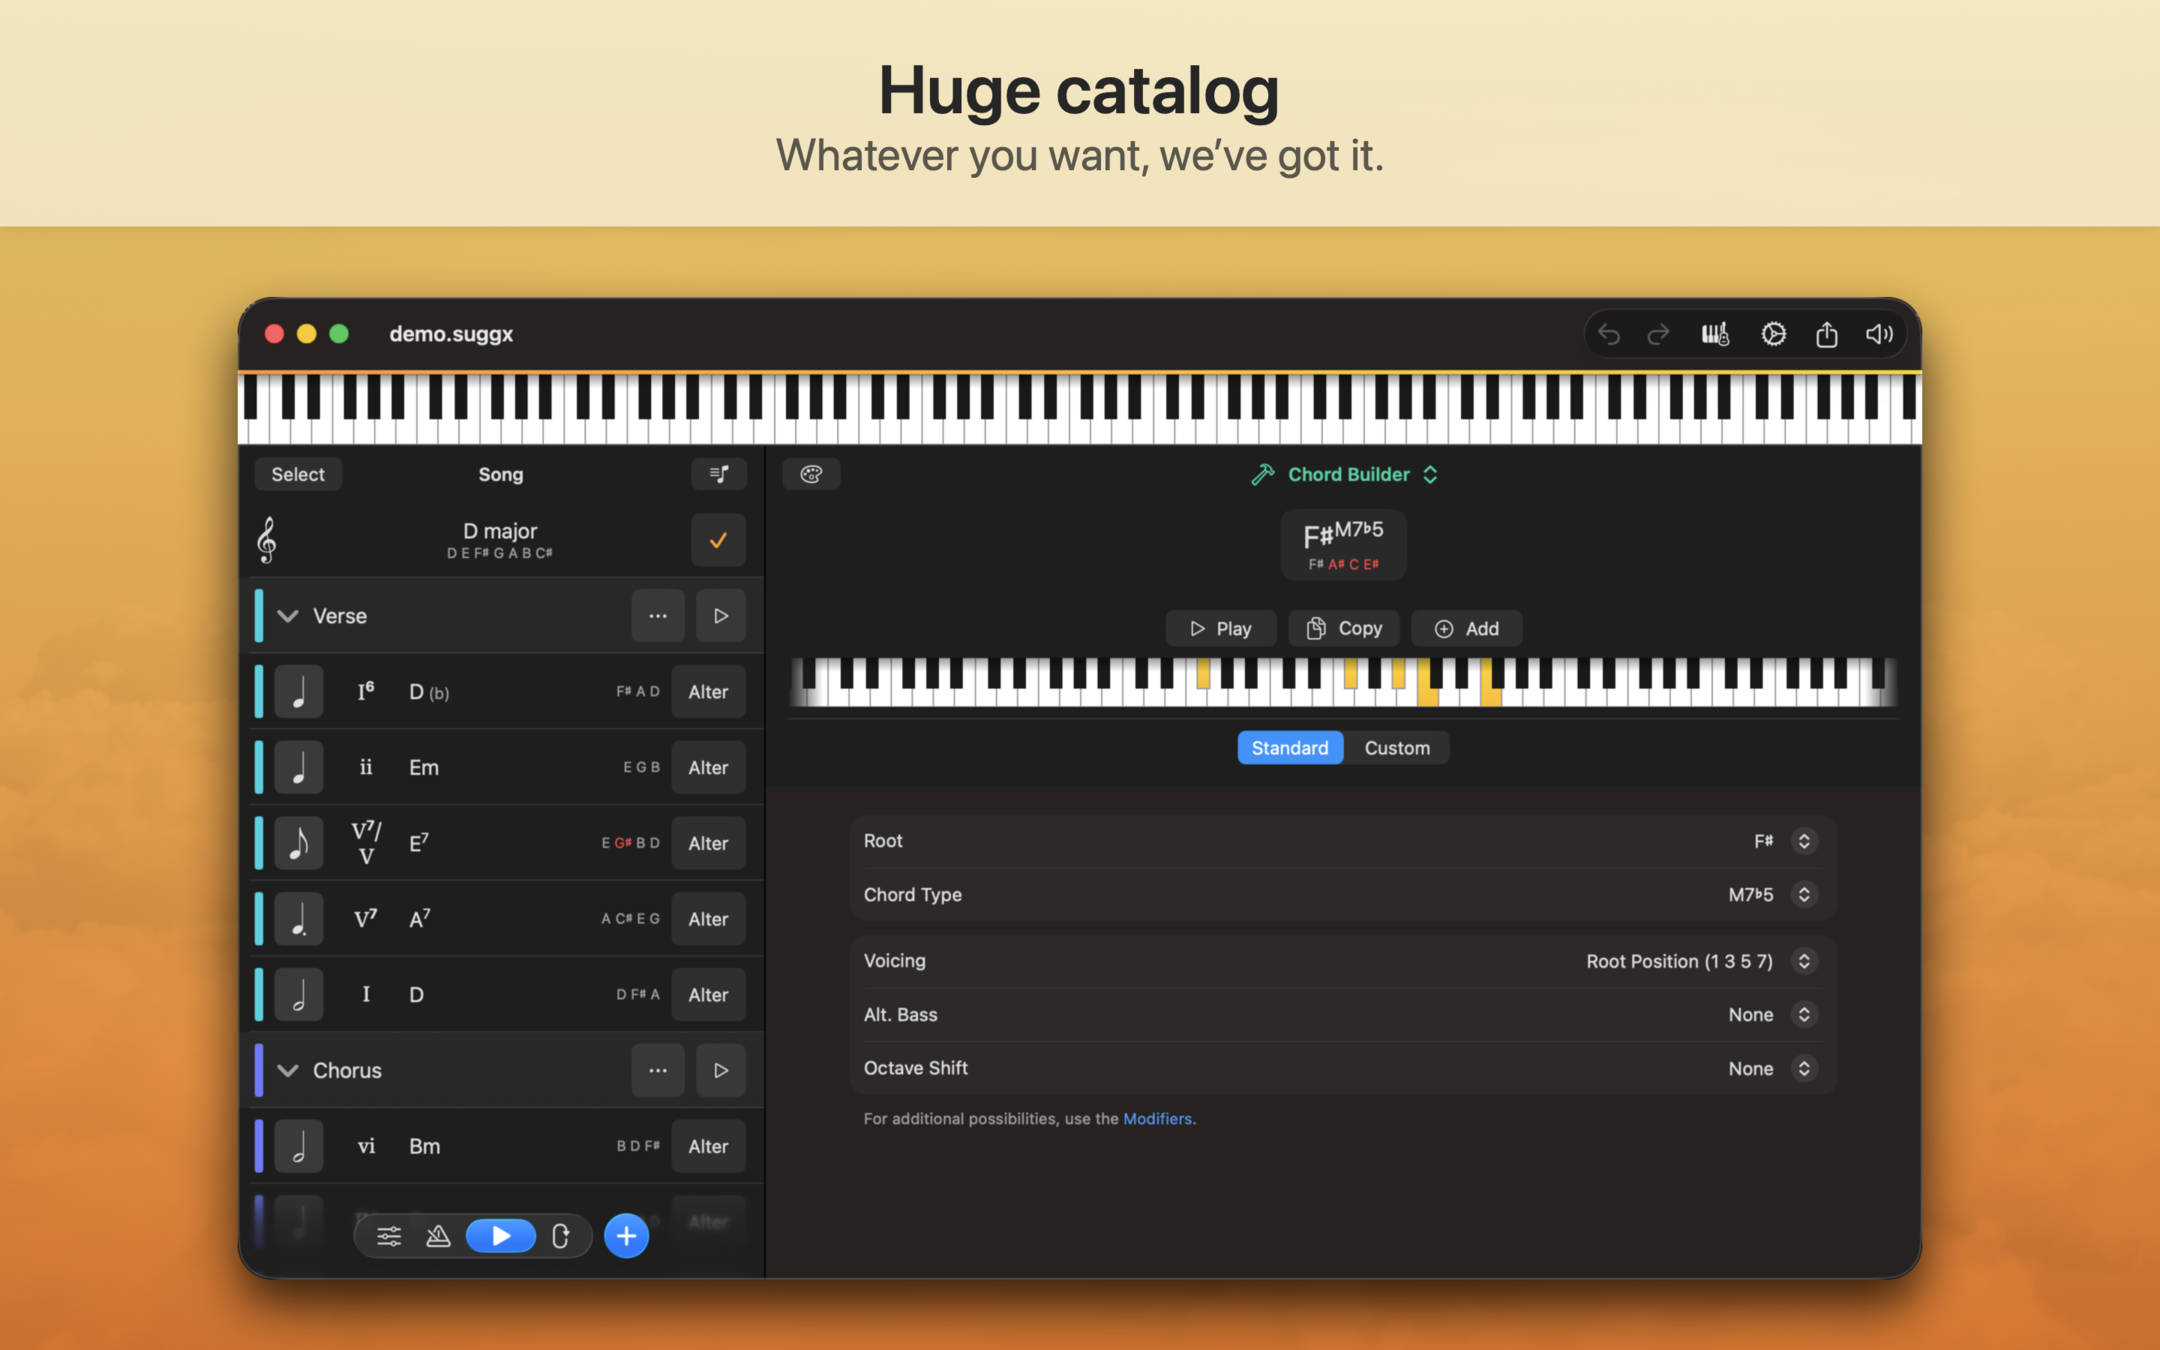Click the share/export icon

1826,334
